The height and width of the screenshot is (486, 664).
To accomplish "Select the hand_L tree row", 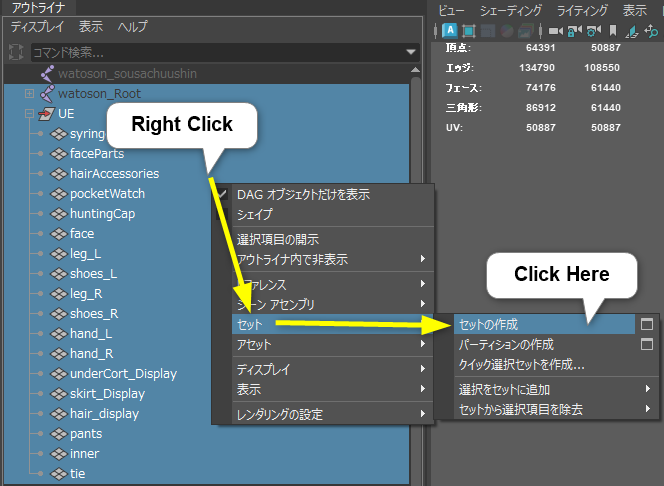I will (x=207, y=334).
